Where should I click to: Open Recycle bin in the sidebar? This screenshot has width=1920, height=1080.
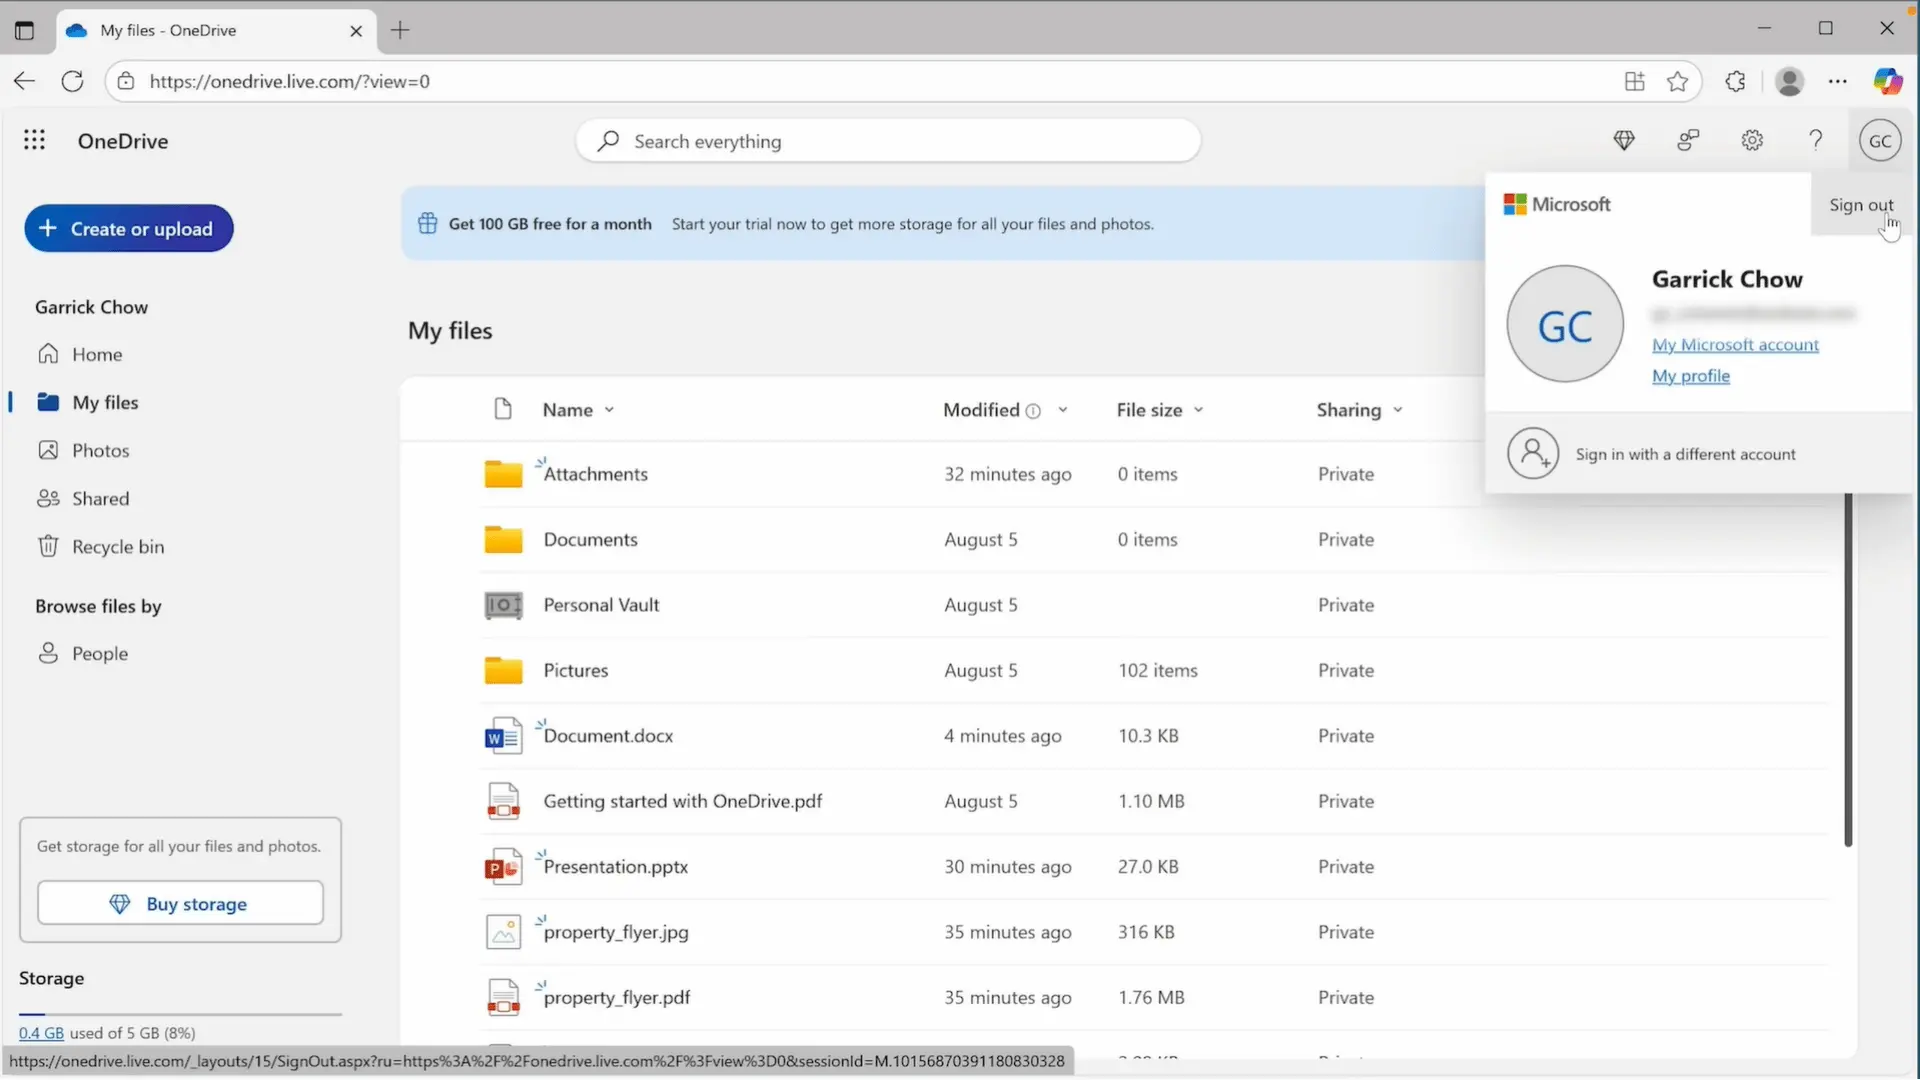118,546
